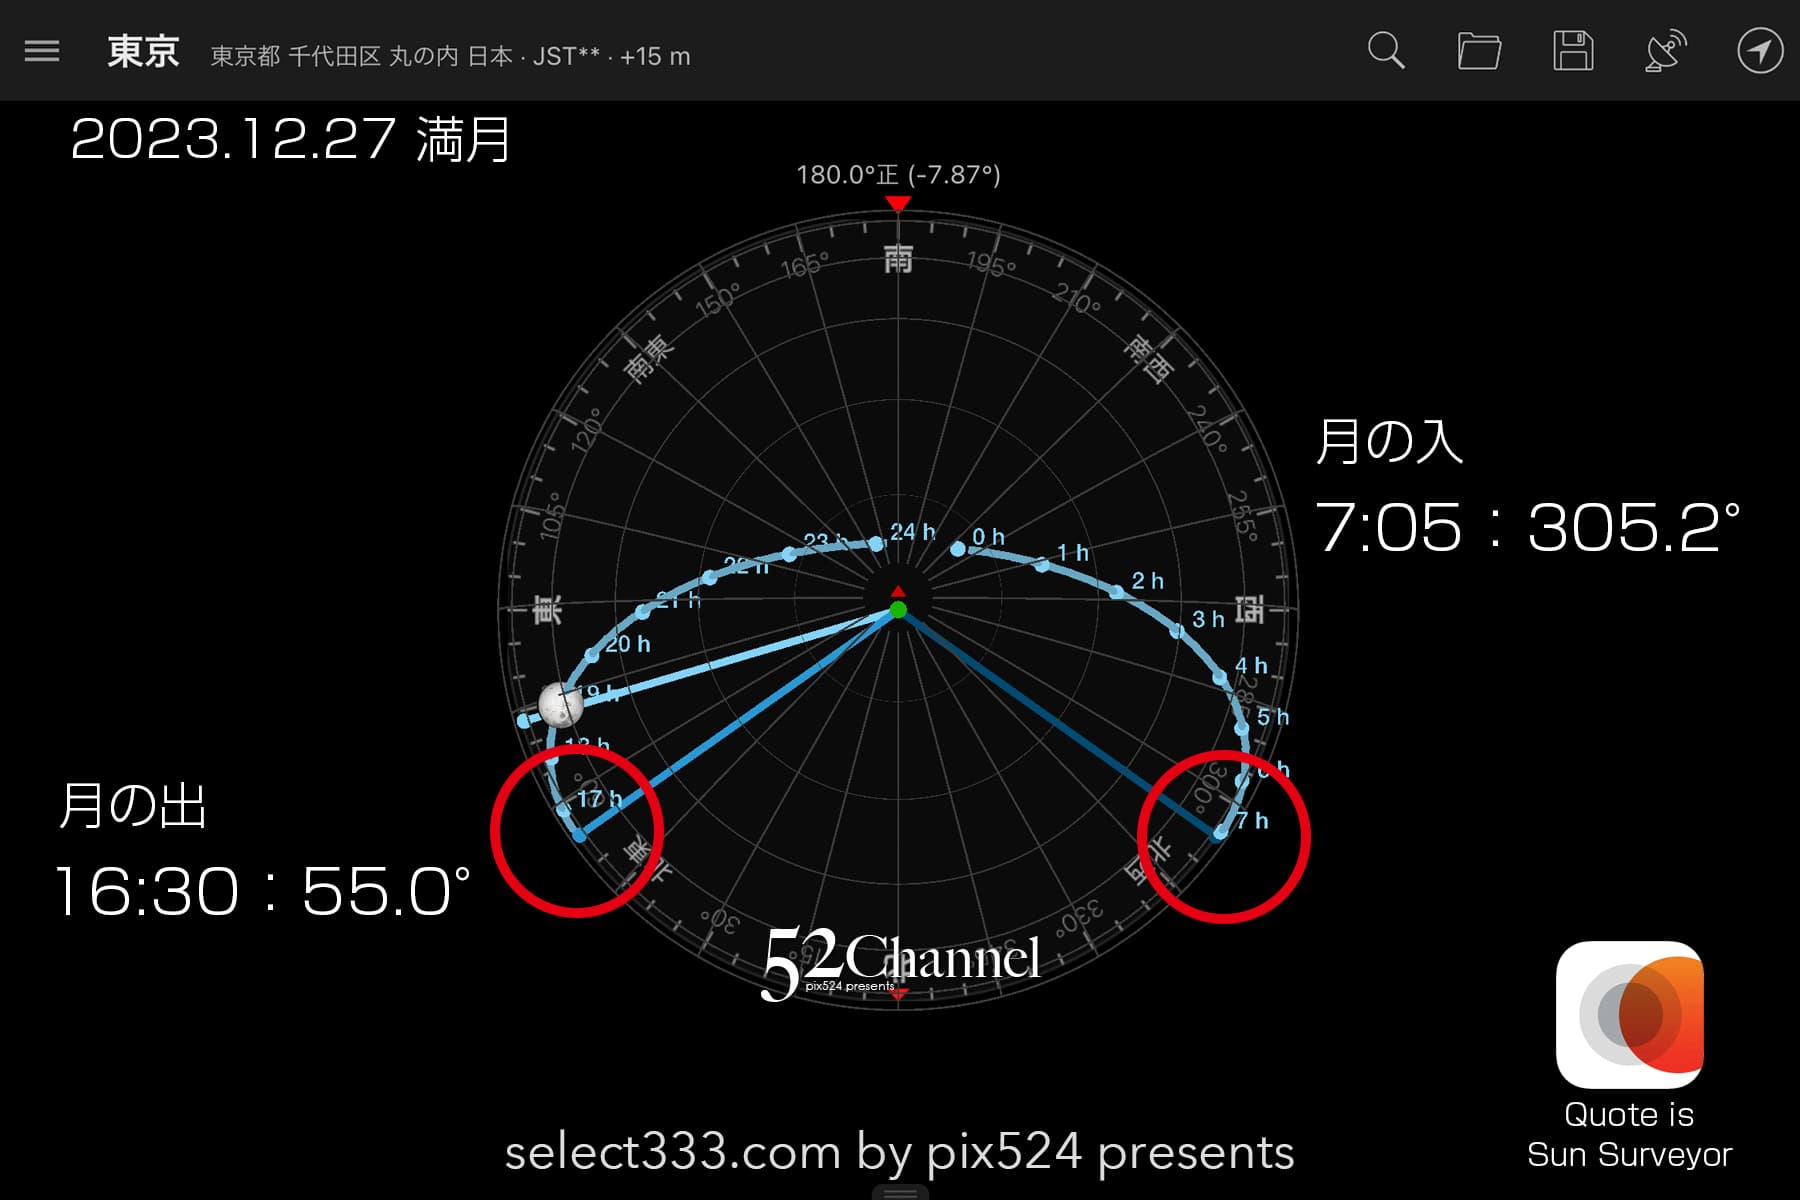
Task: Tap the 南 compass label
Action: [898, 260]
